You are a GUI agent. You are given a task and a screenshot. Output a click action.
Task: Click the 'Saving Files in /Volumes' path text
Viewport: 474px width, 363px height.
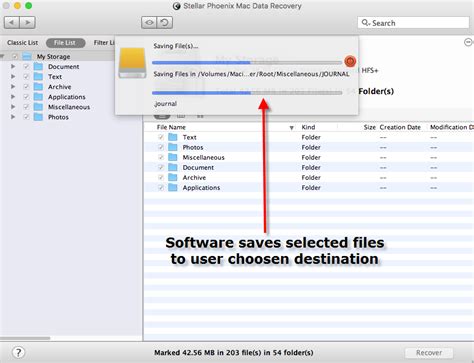tap(251, 74)
